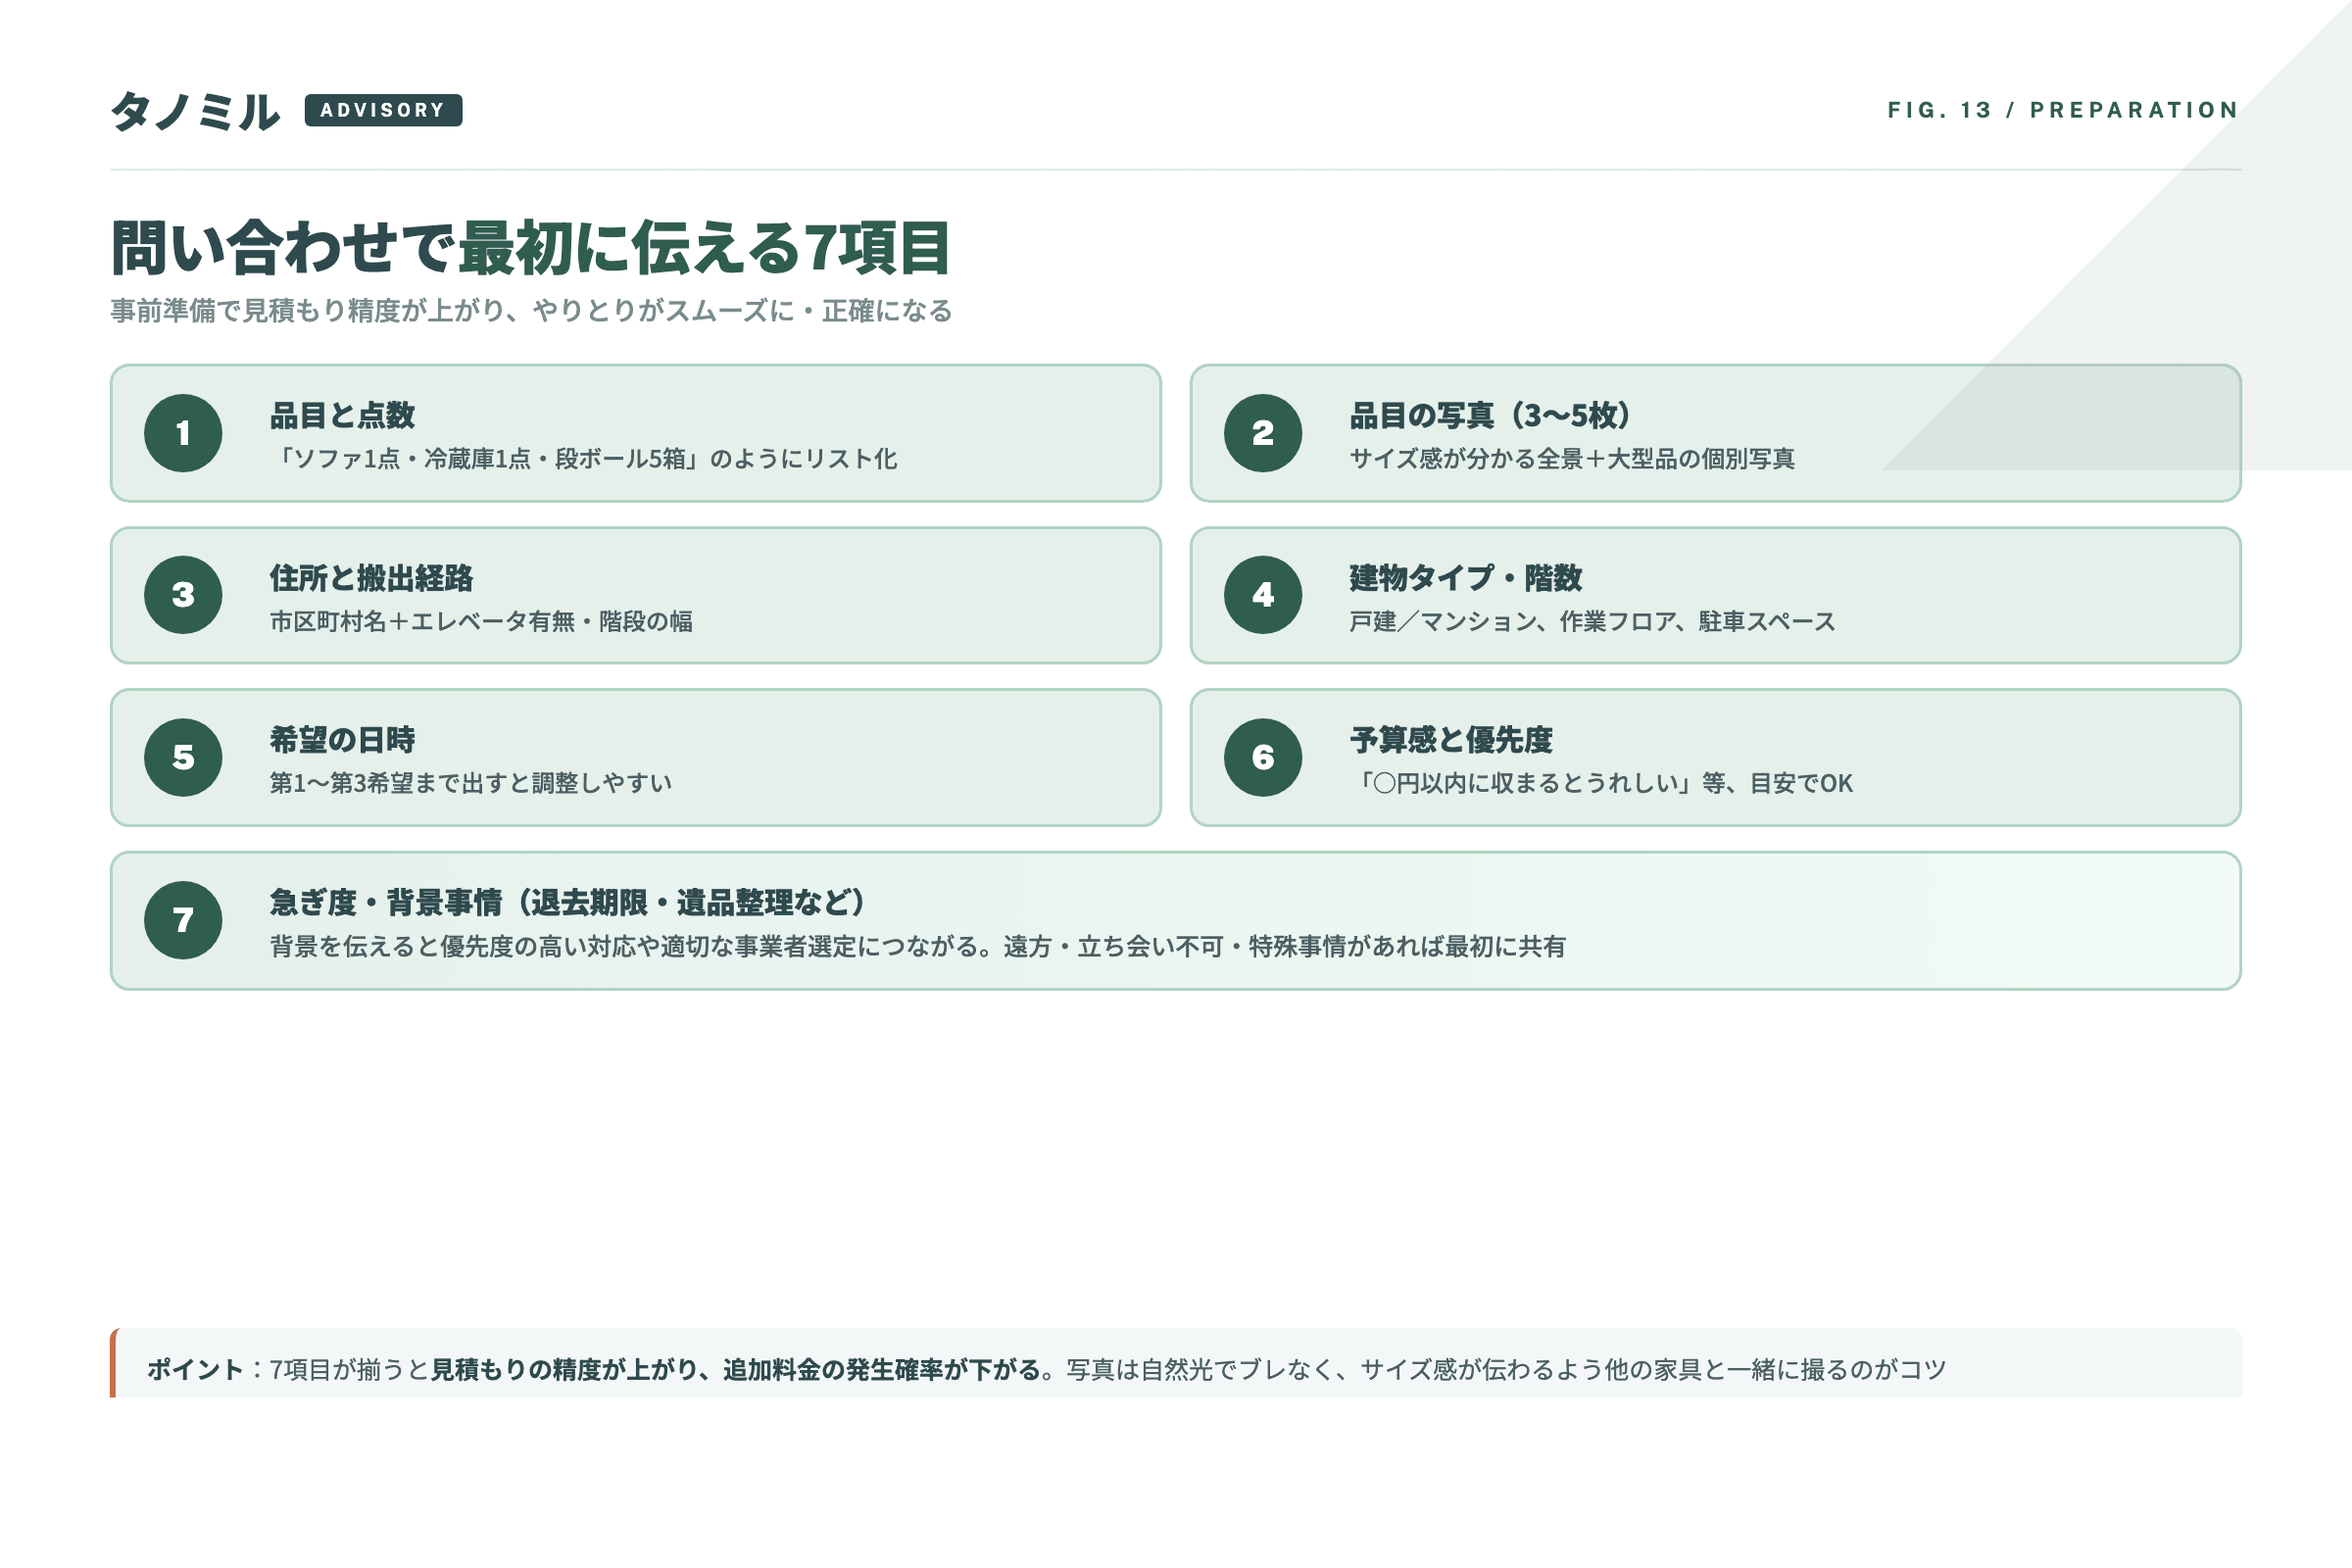Select the 品目の写真（3〜5枚） heading
The height and width of the screenshot is (1568, 2352).
1490,415
